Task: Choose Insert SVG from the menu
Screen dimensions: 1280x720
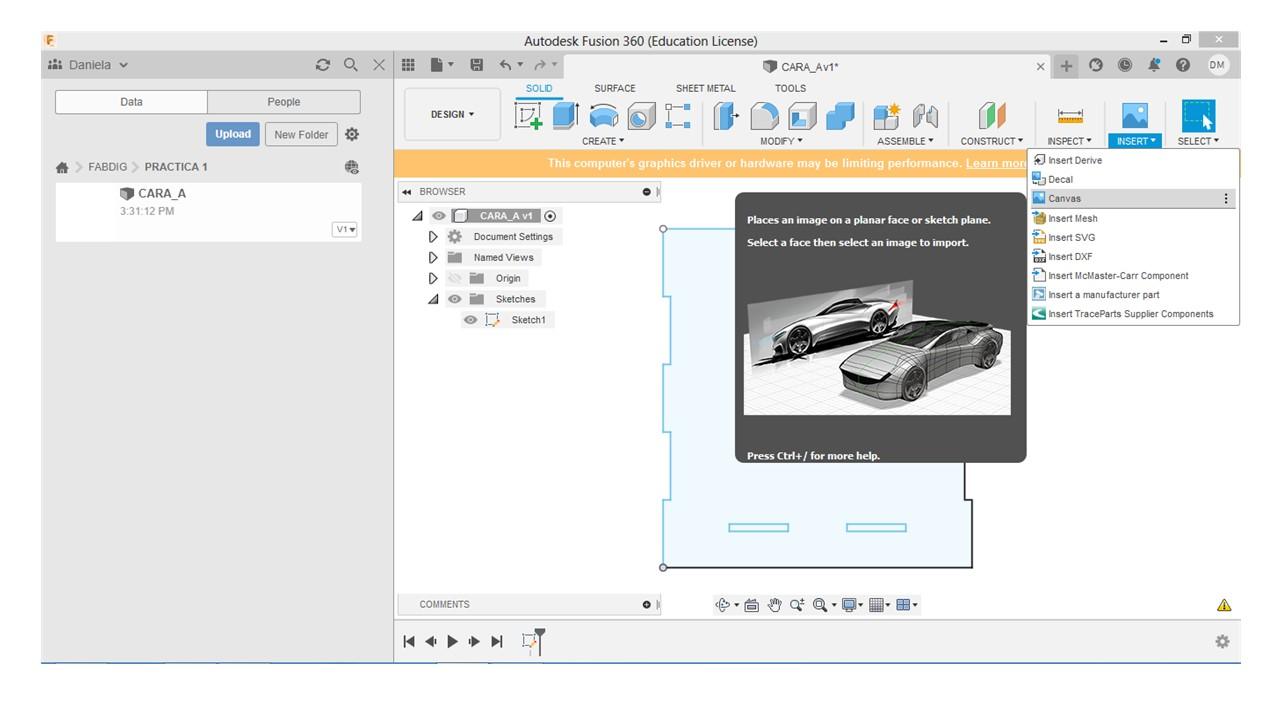Action: (x=1134, y=237)
